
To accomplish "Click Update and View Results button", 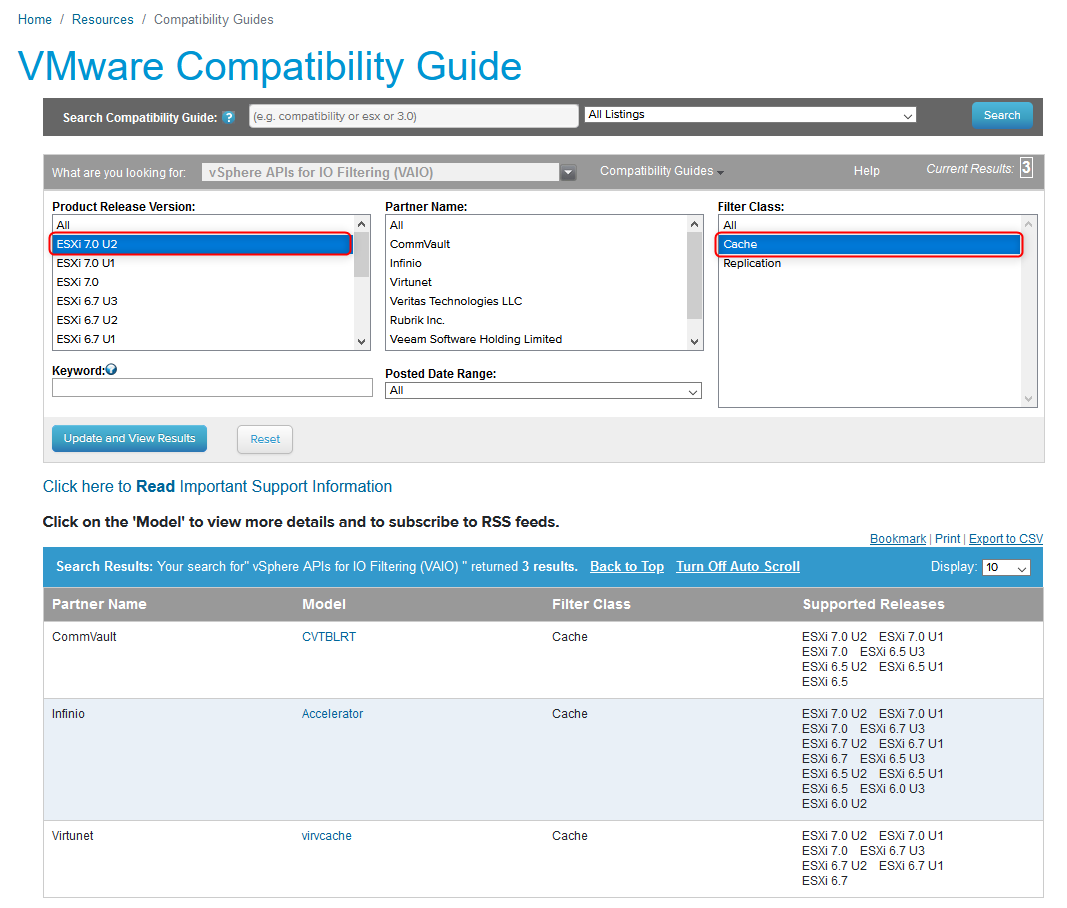I will tap(129, 438).
